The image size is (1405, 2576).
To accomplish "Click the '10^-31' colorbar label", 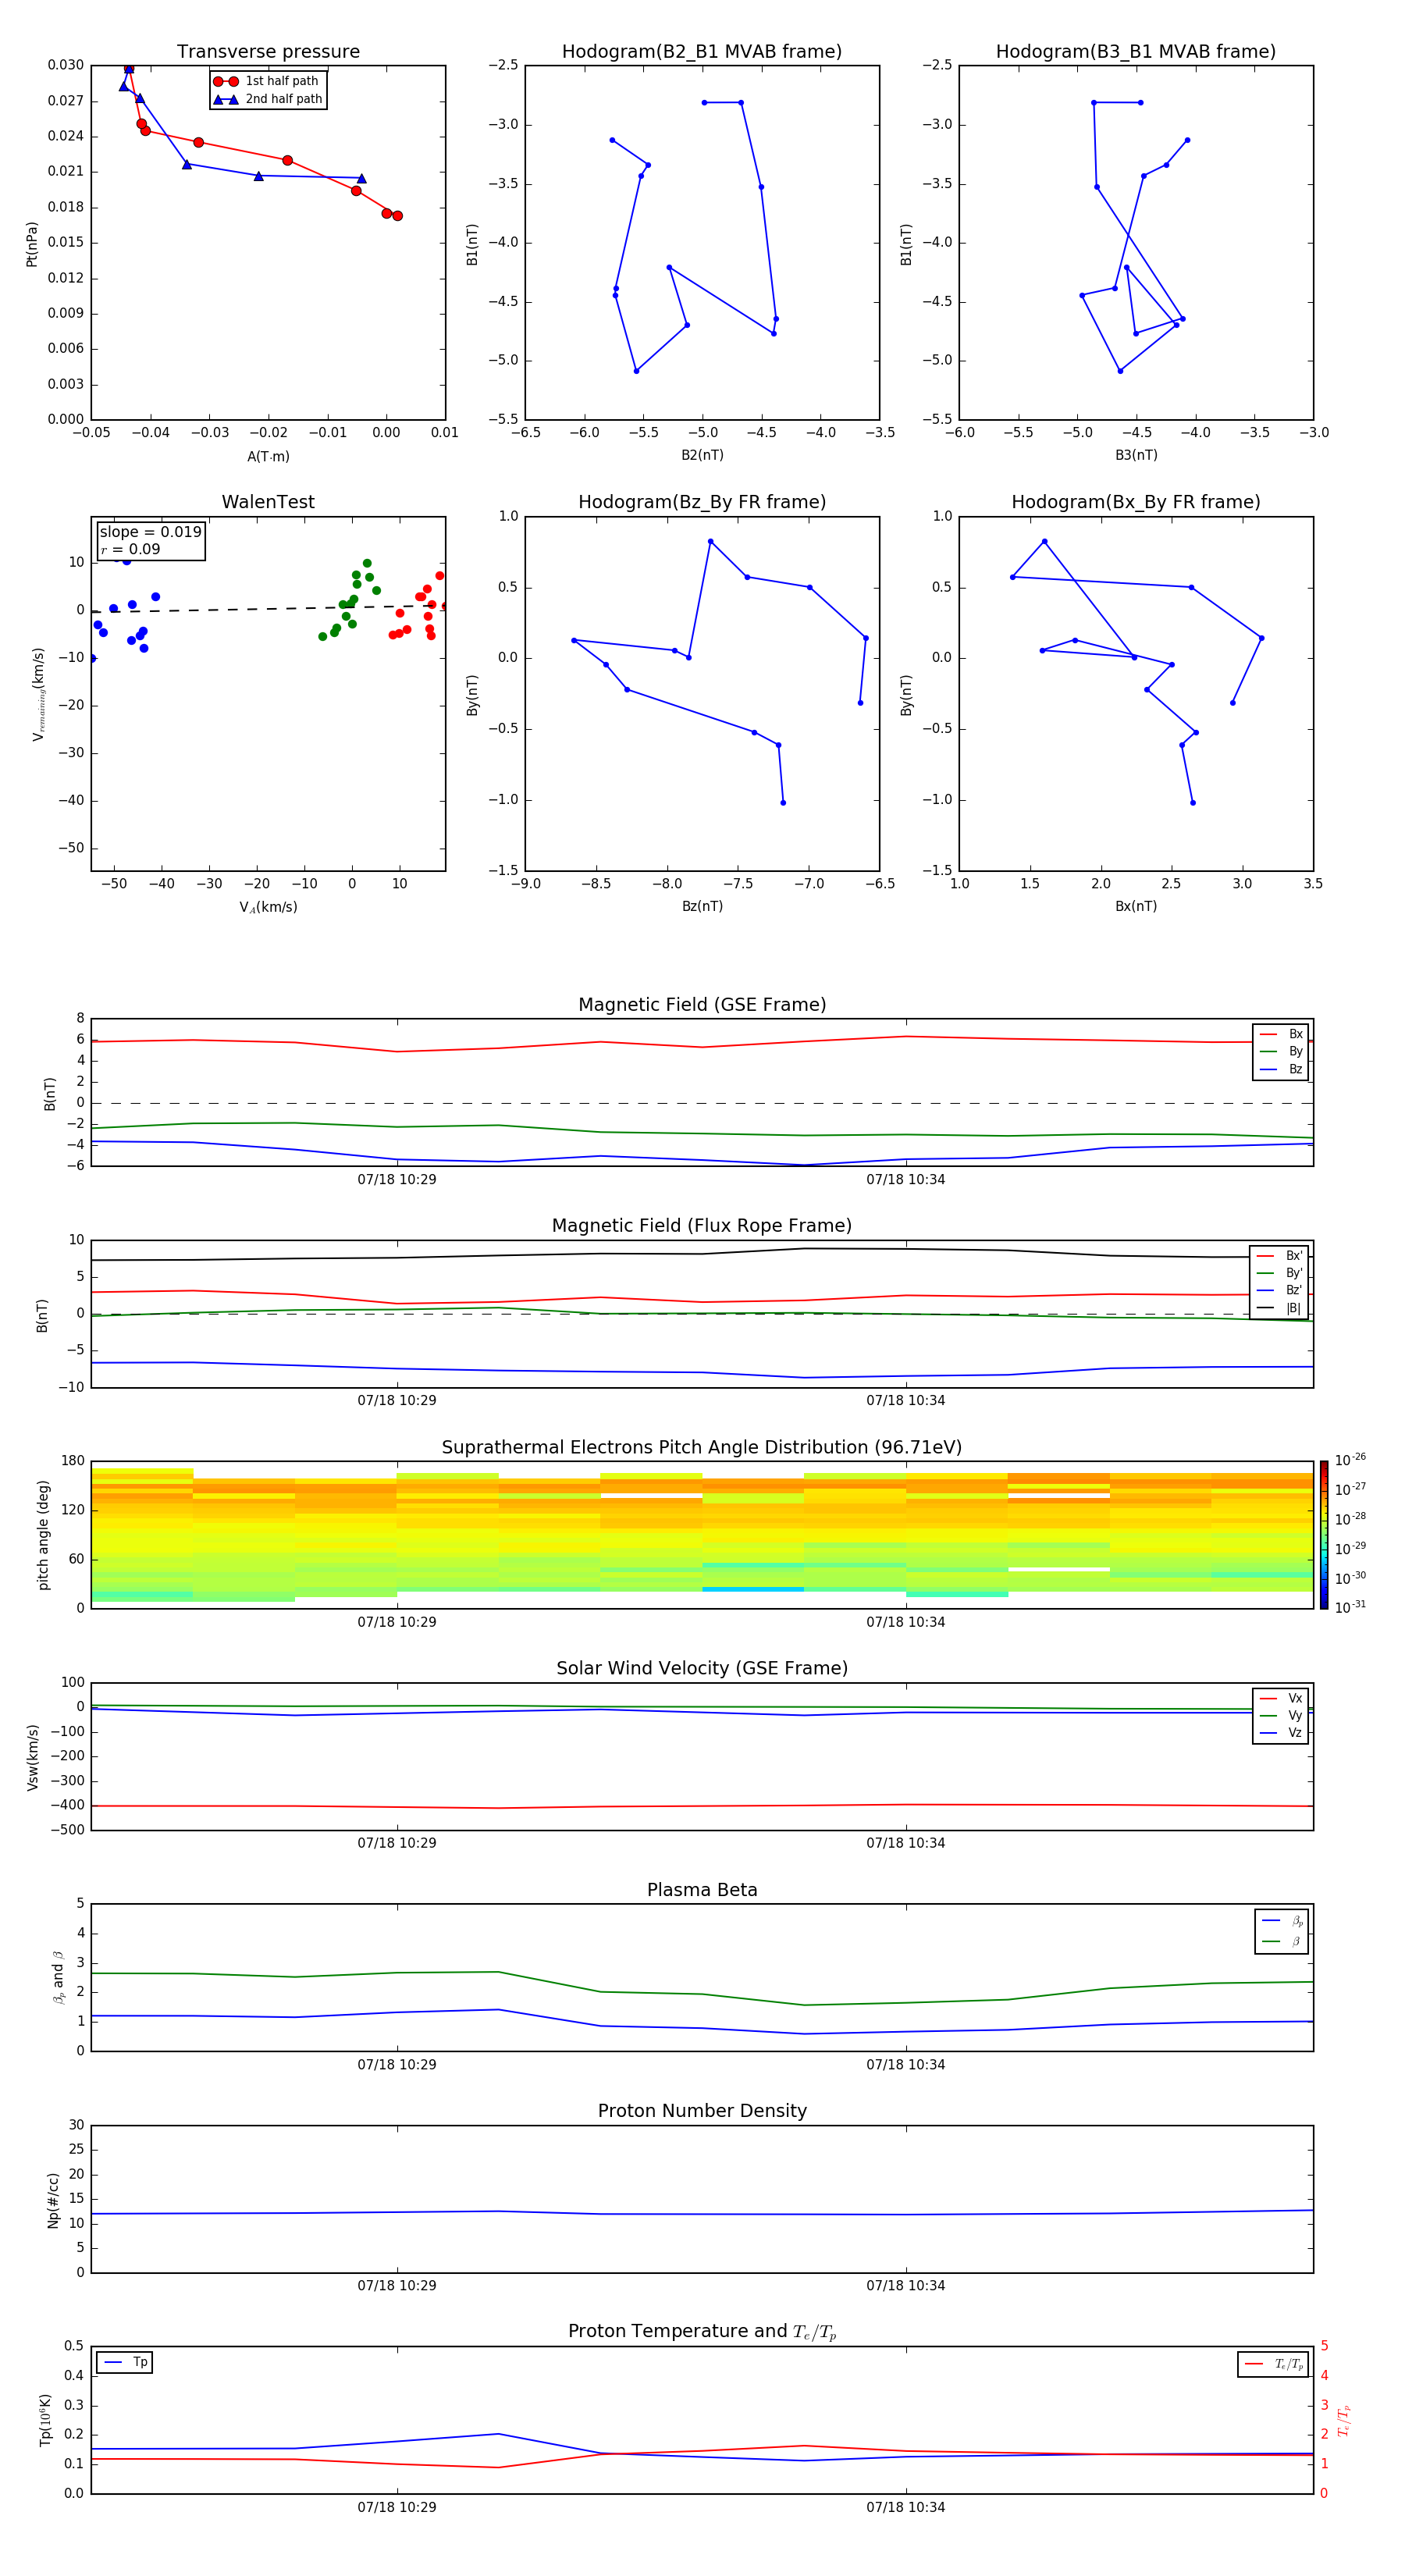I will (x=1350, y=1607).
